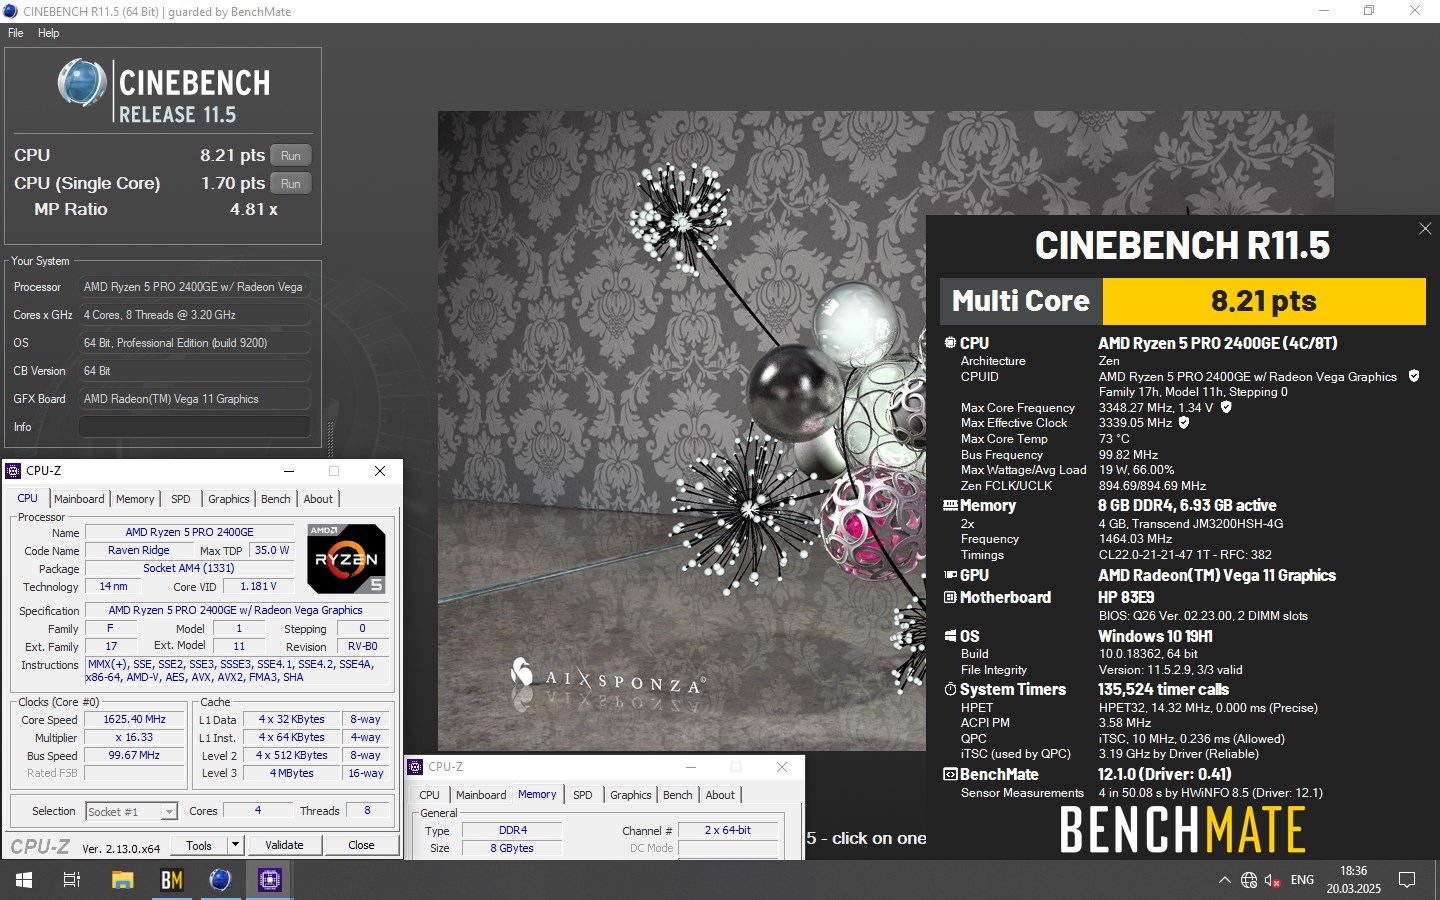The width and height of the screenshot is (1440, 900).
Task: Open Task View on the taskbar
Action: (72, 880)
